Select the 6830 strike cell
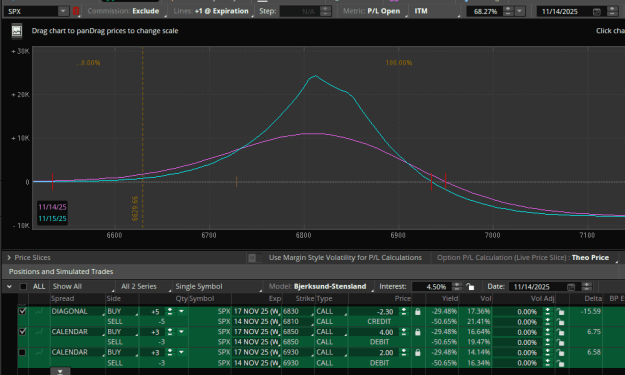 coord(298,311)
